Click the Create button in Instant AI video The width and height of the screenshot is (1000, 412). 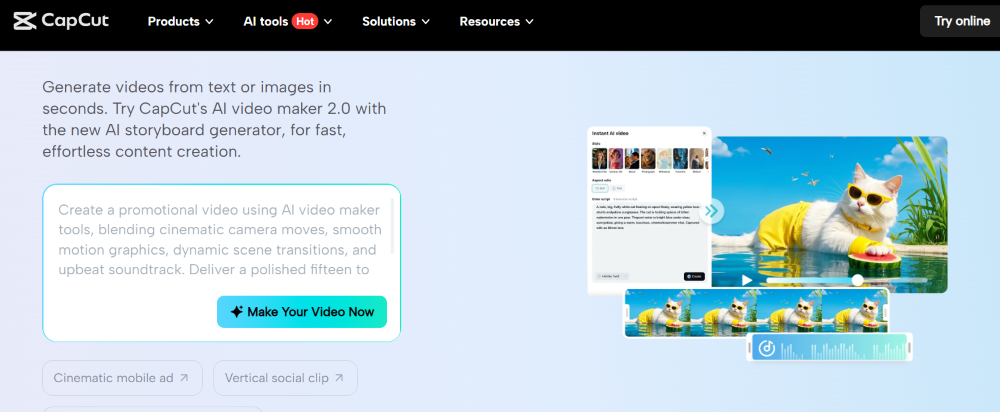(x=694, y=276)
